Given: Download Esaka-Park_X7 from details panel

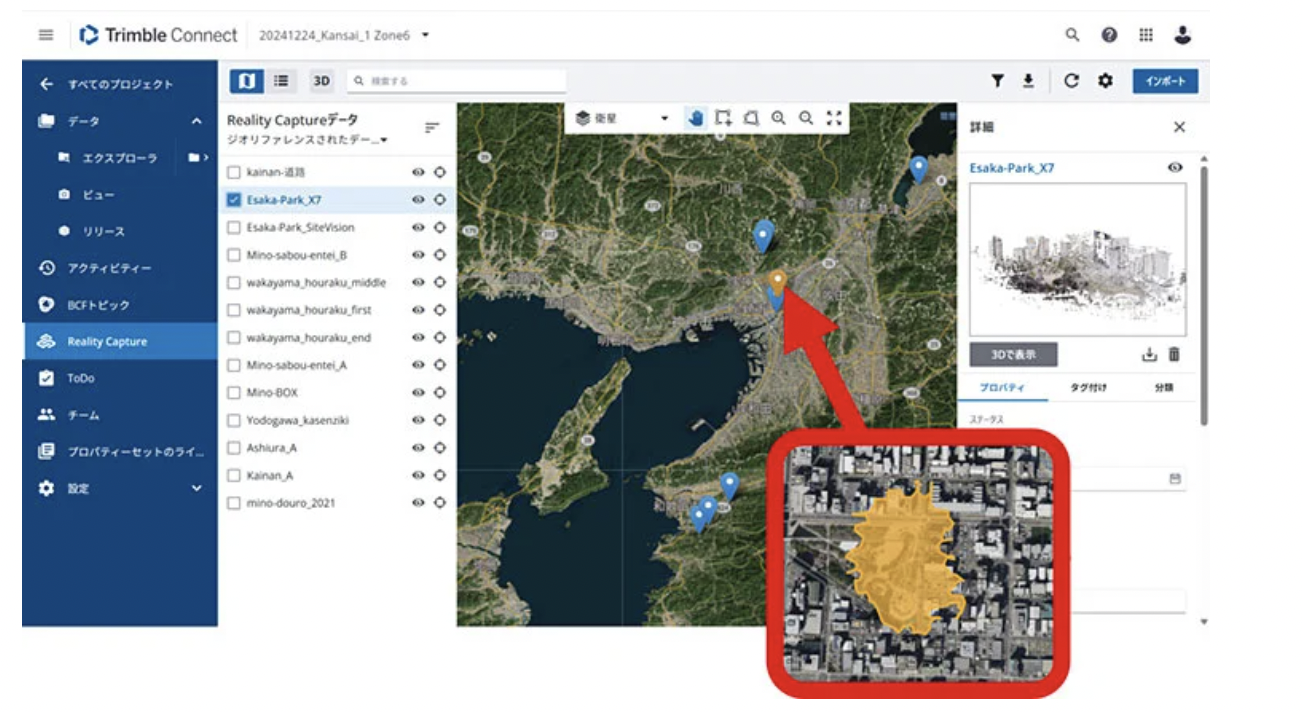Looking at the screenshot, I should [x=1149, y=354].
